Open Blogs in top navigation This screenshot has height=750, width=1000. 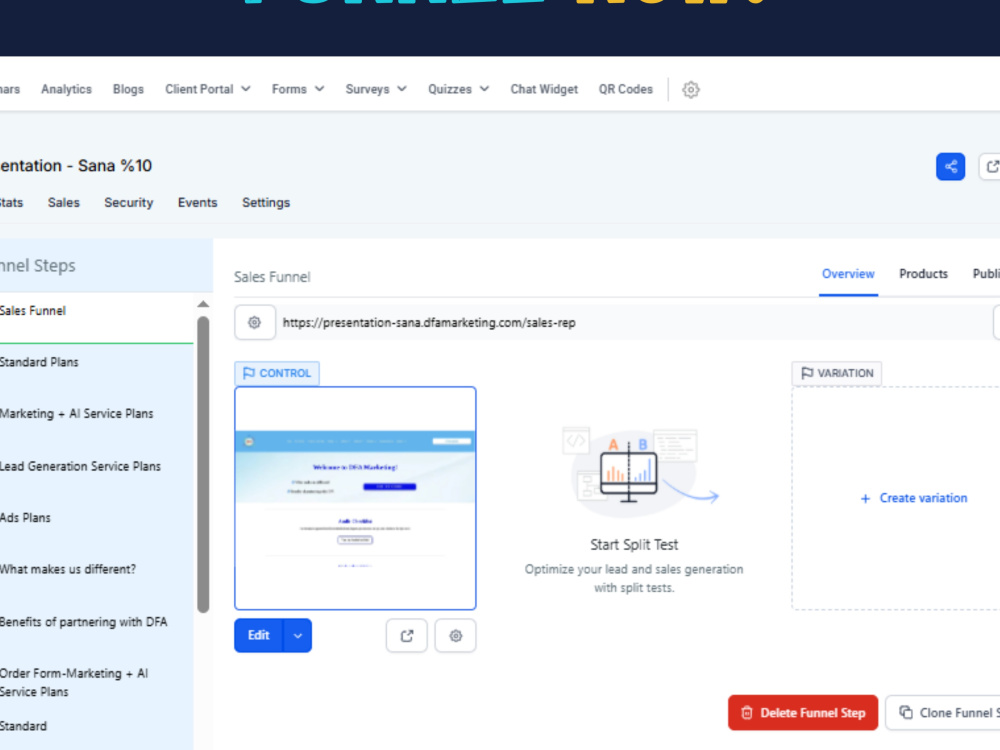[128, 89]
